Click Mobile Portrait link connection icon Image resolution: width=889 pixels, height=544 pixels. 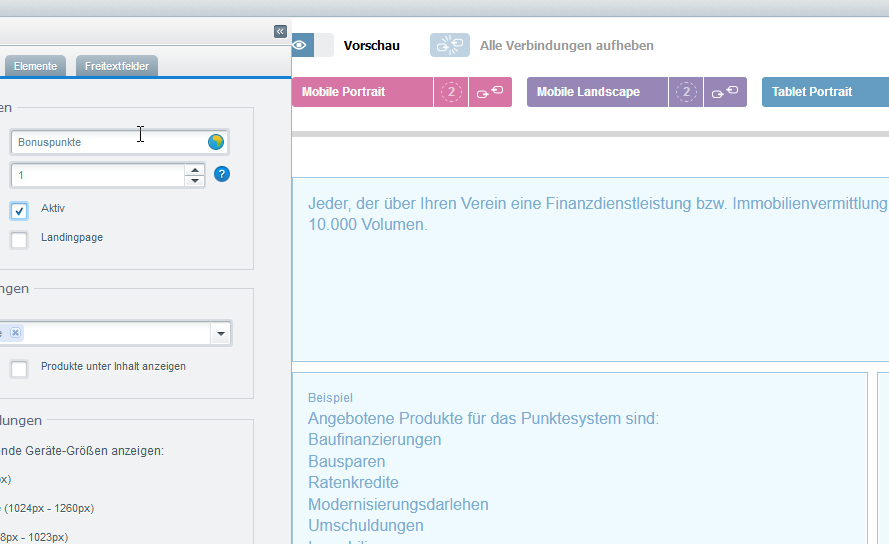pyautogui.click(x=490, y=92)
